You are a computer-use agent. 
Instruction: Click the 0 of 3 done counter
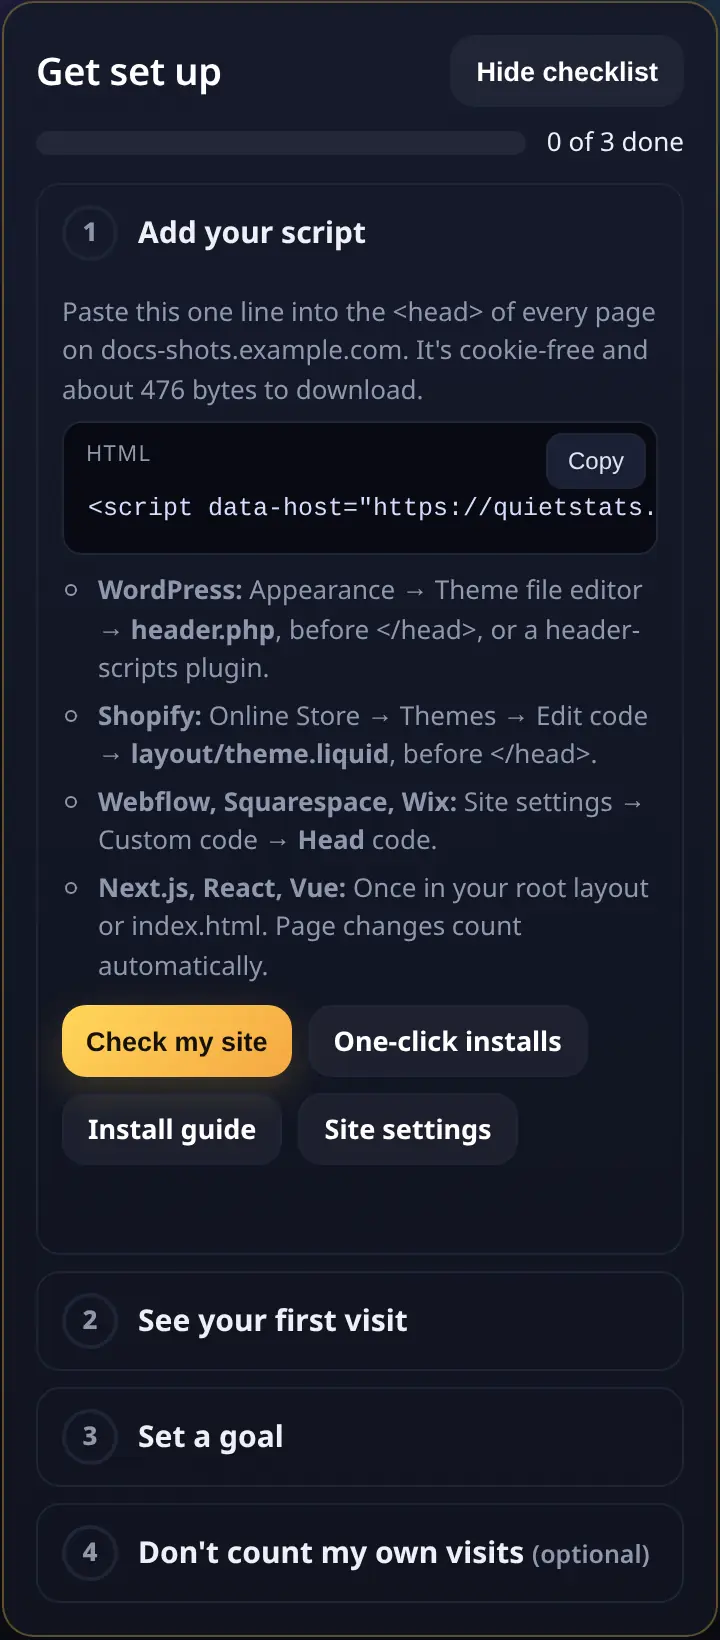pos(615,142)
